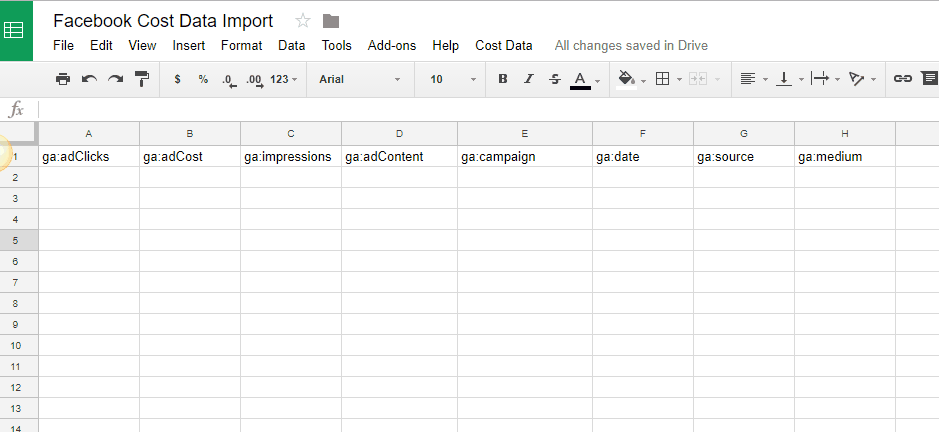Open the View menu

click(142, 46)
